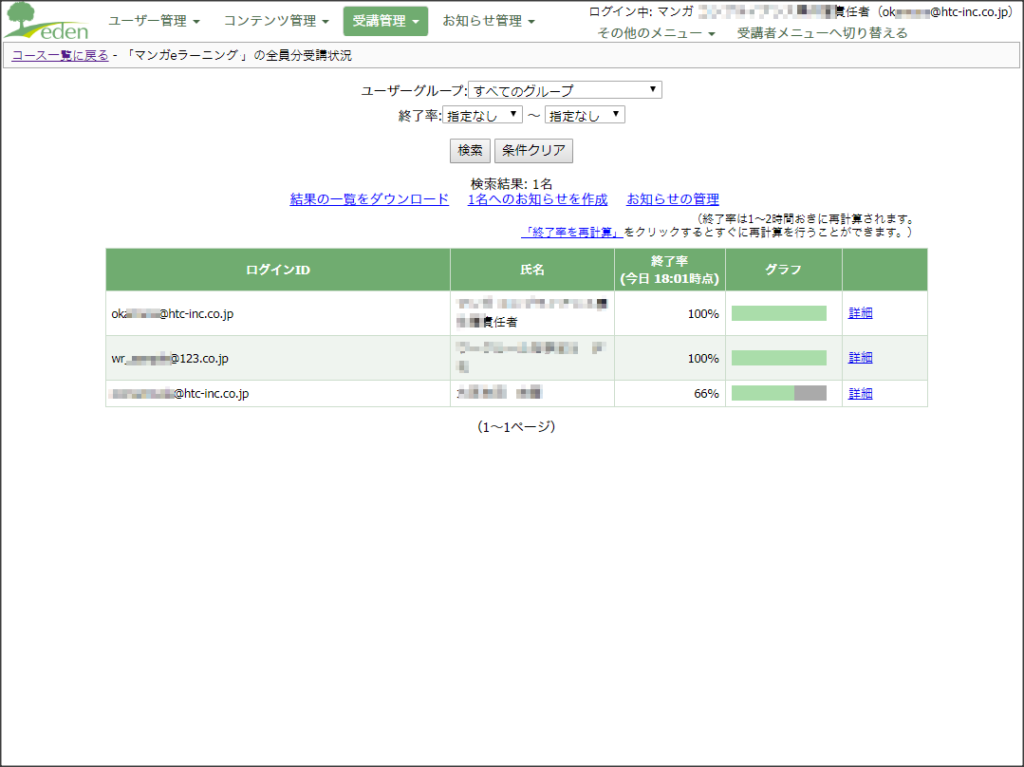1024x767 pixels.
Task: Open 詳細 for the @123.co.jp row
Action: (860, 357)
